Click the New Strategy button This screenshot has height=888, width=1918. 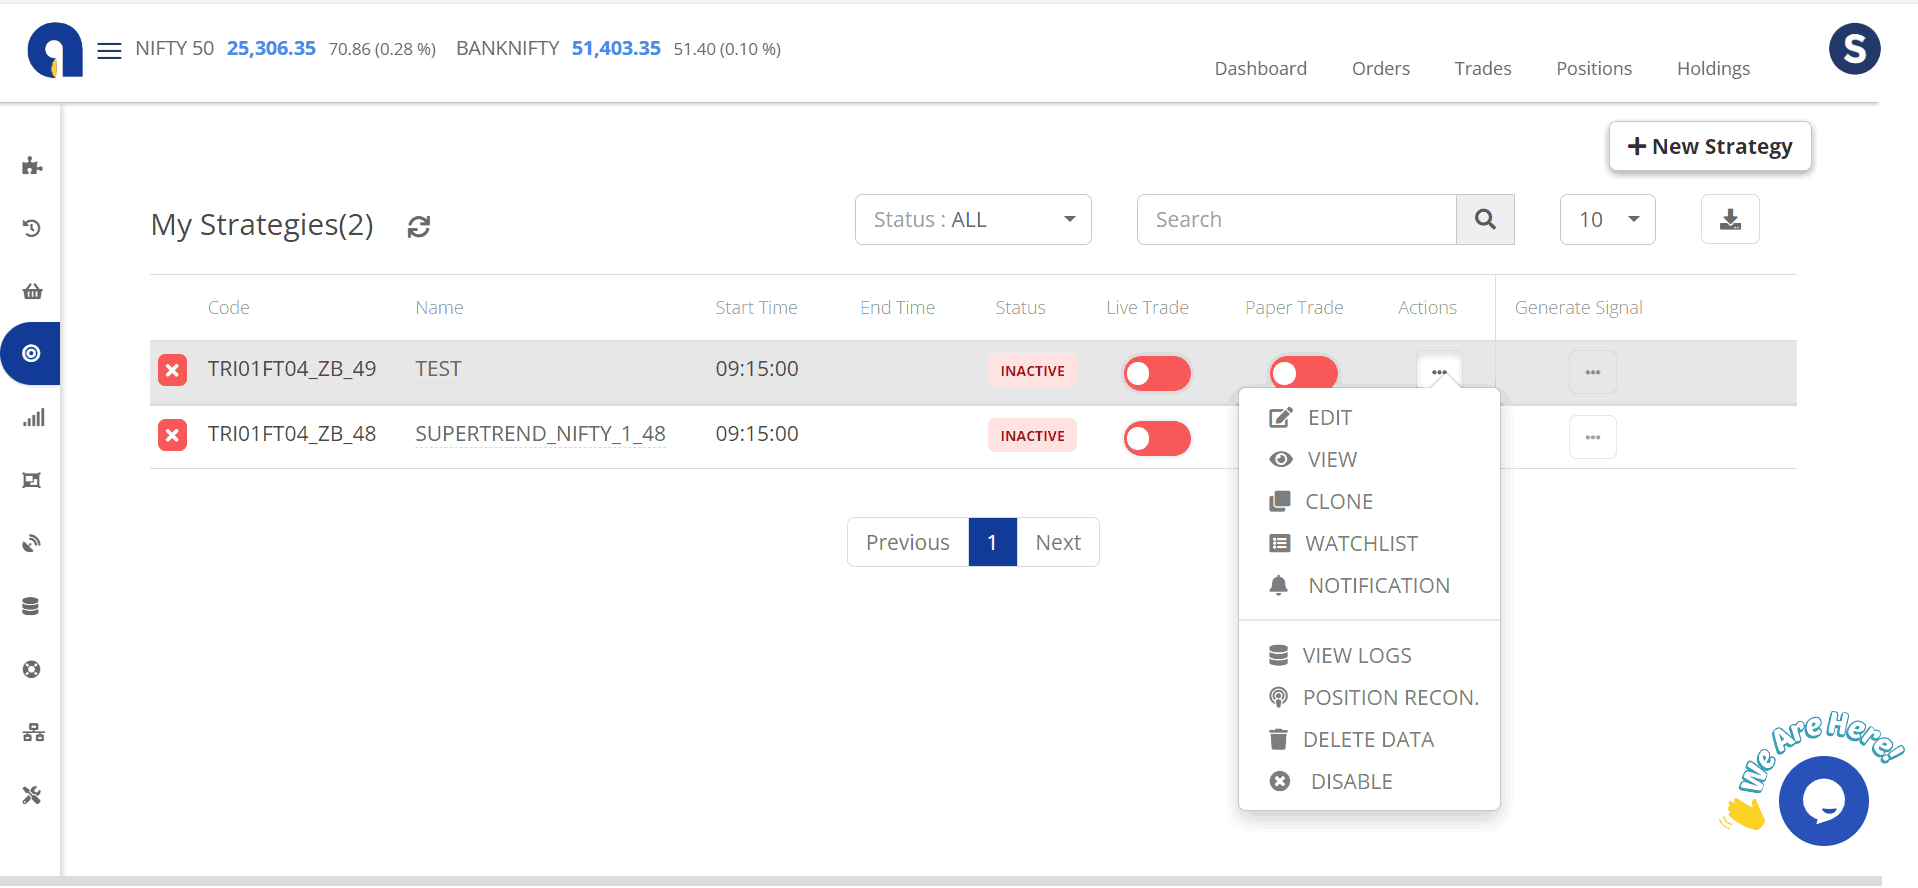pyautogui.click(x=1709, y=147)
